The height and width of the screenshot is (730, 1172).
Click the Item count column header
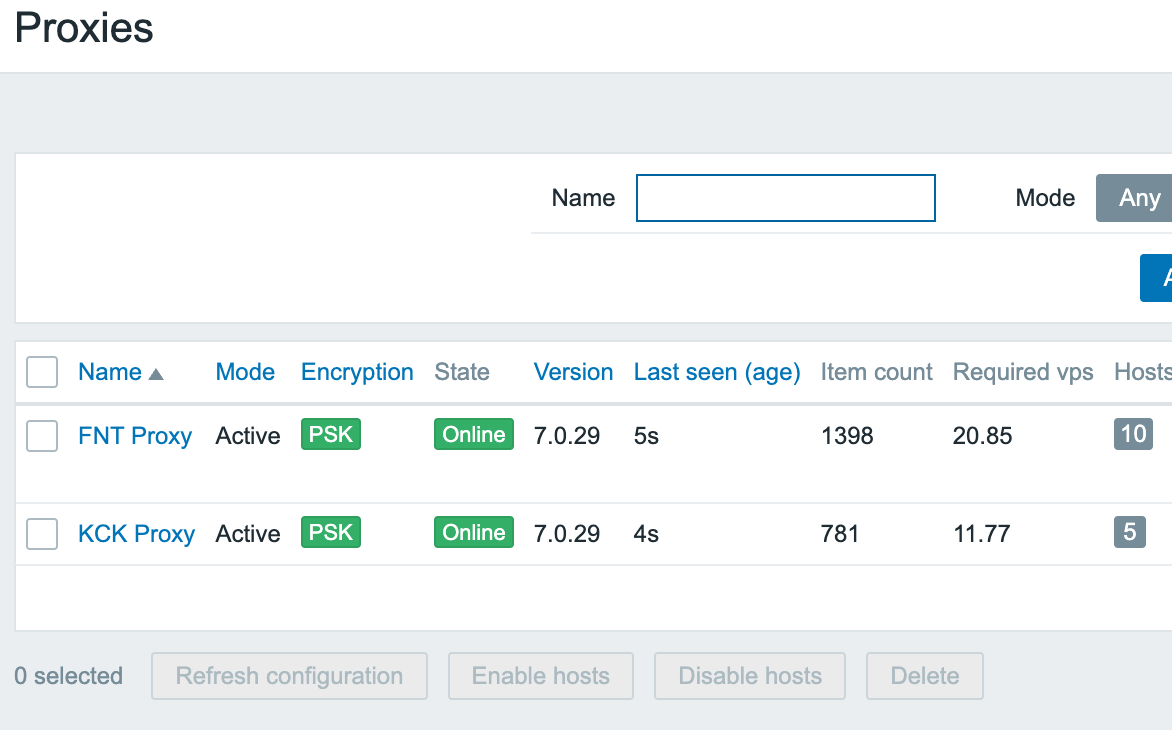coord(877,372)
